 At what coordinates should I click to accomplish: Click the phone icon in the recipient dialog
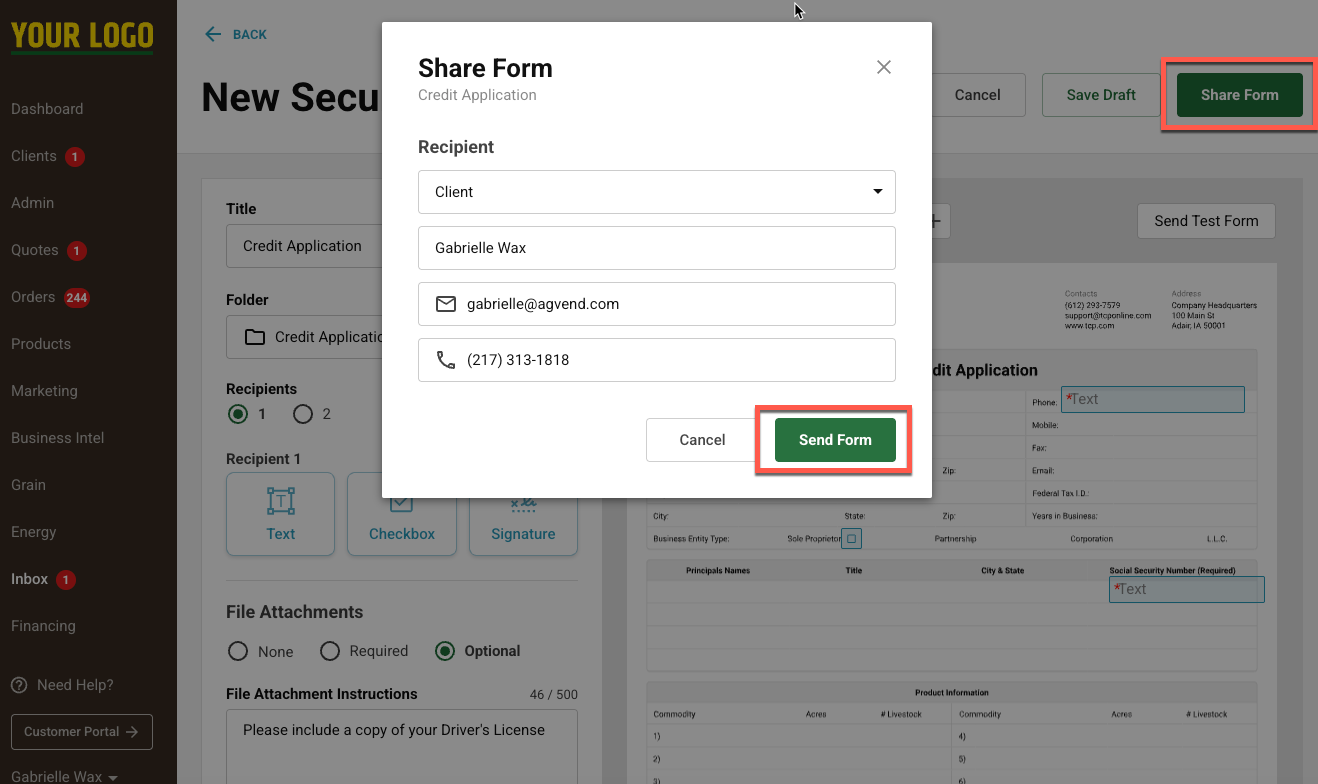point(445,359)
